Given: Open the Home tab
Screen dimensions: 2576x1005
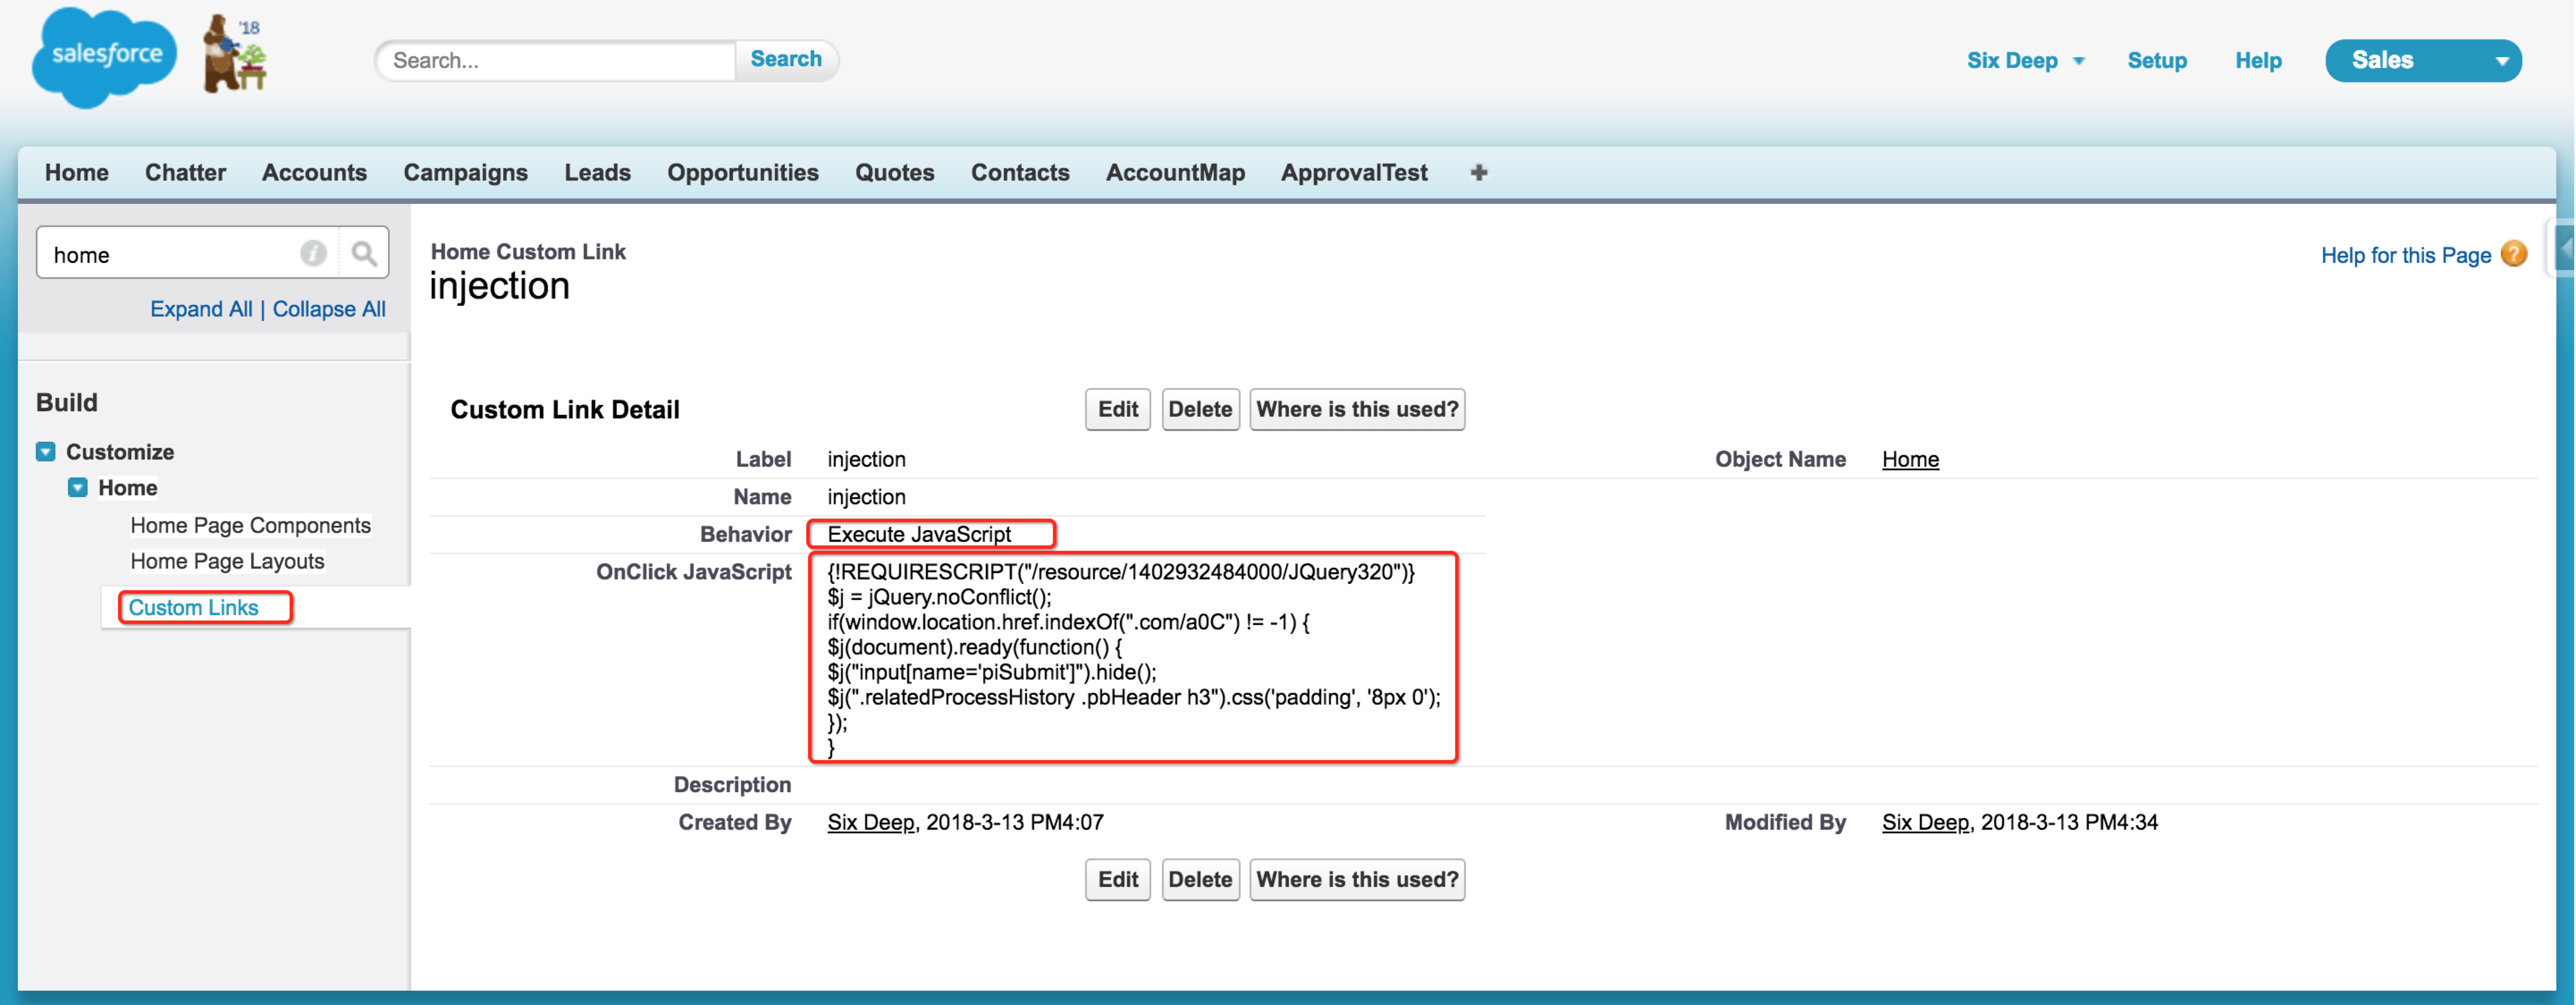Looking at the screenshot, I should pos(77,172).
